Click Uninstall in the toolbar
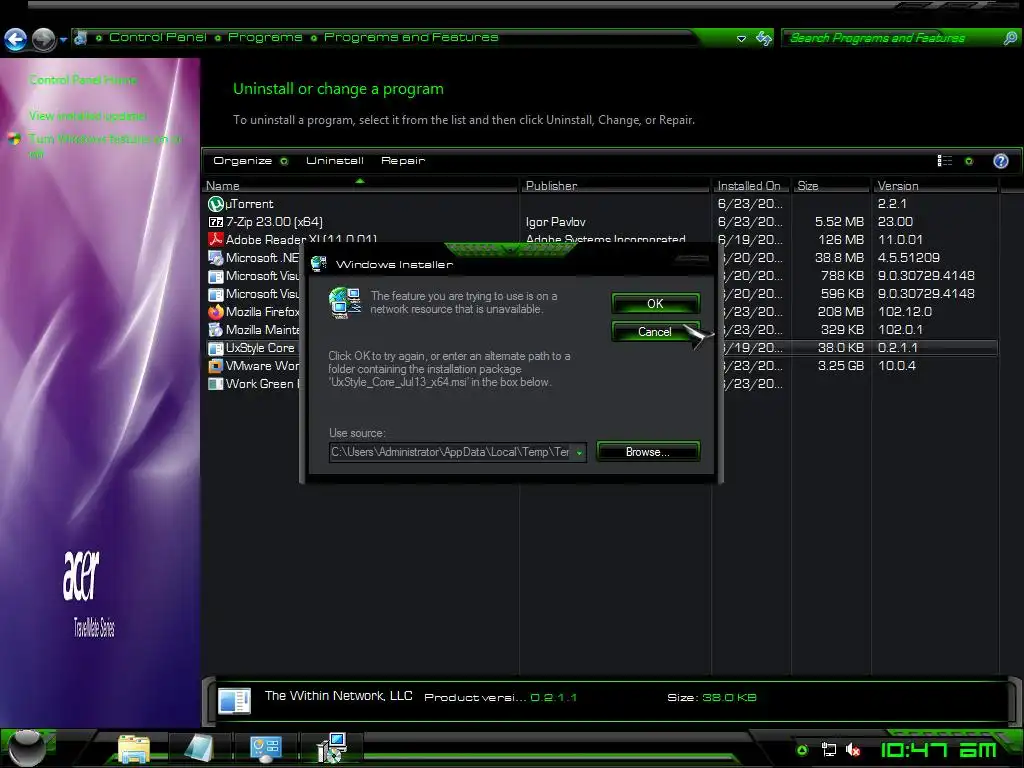1024x768 pixels. point(334,161)
